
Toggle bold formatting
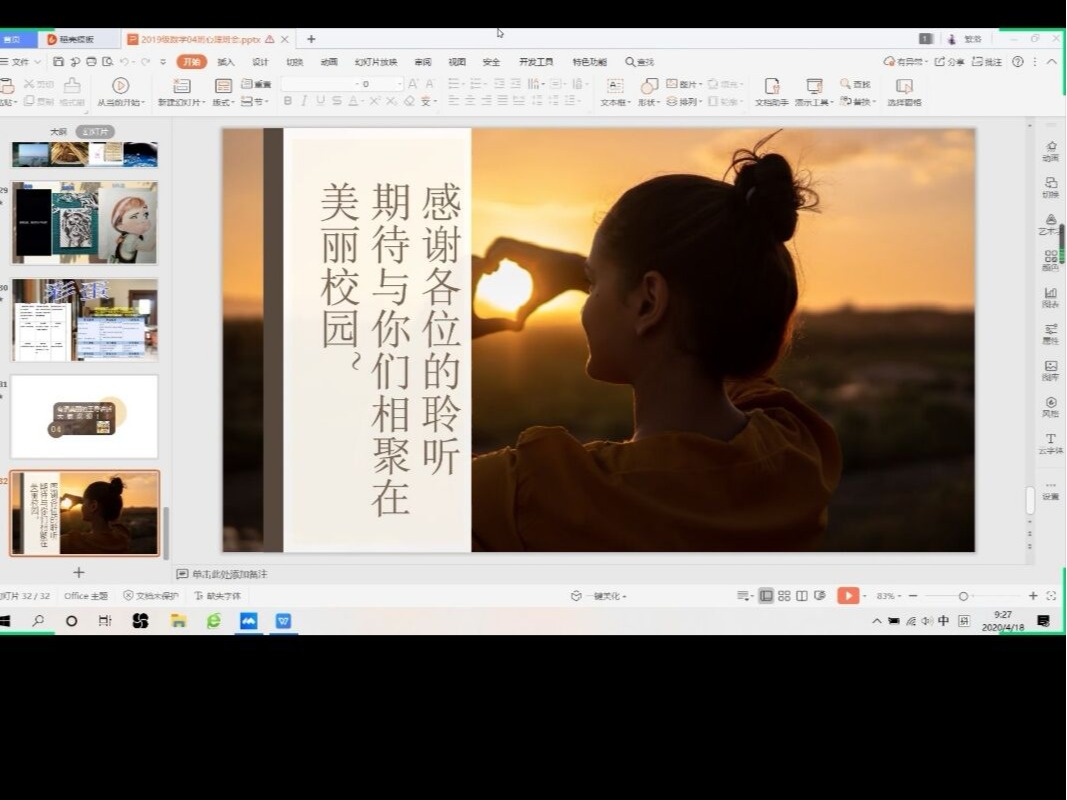click(288, 101)
